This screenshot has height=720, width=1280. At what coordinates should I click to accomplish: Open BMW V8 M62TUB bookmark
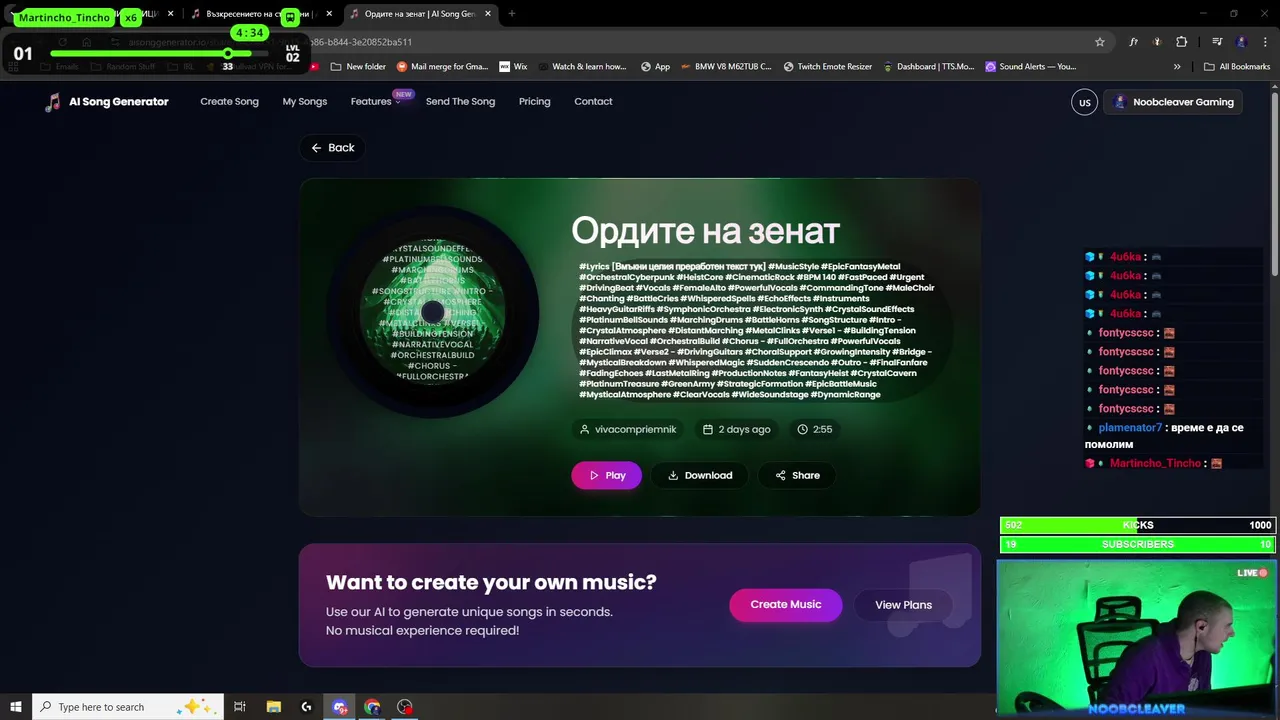(x=727, y=67)
